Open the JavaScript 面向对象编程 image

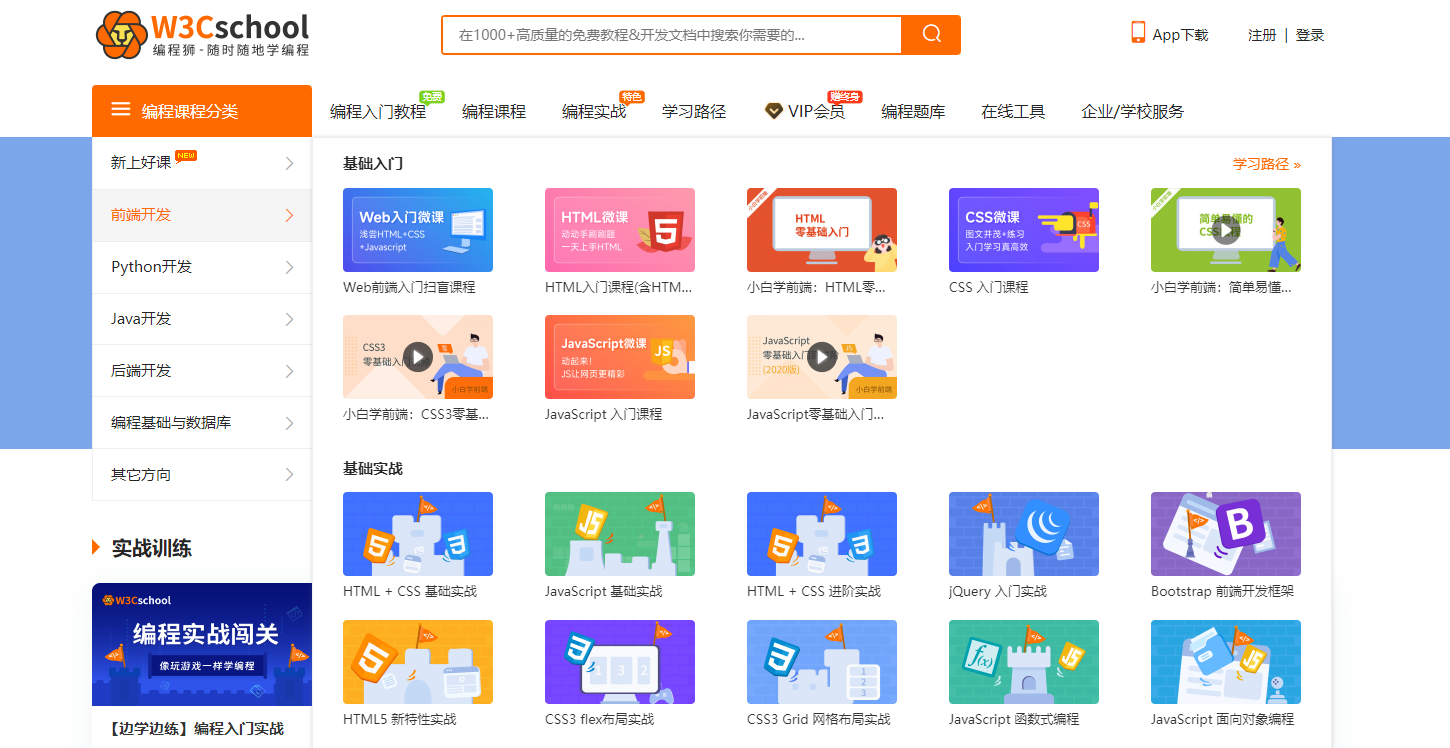click(x=1226, y=662)
